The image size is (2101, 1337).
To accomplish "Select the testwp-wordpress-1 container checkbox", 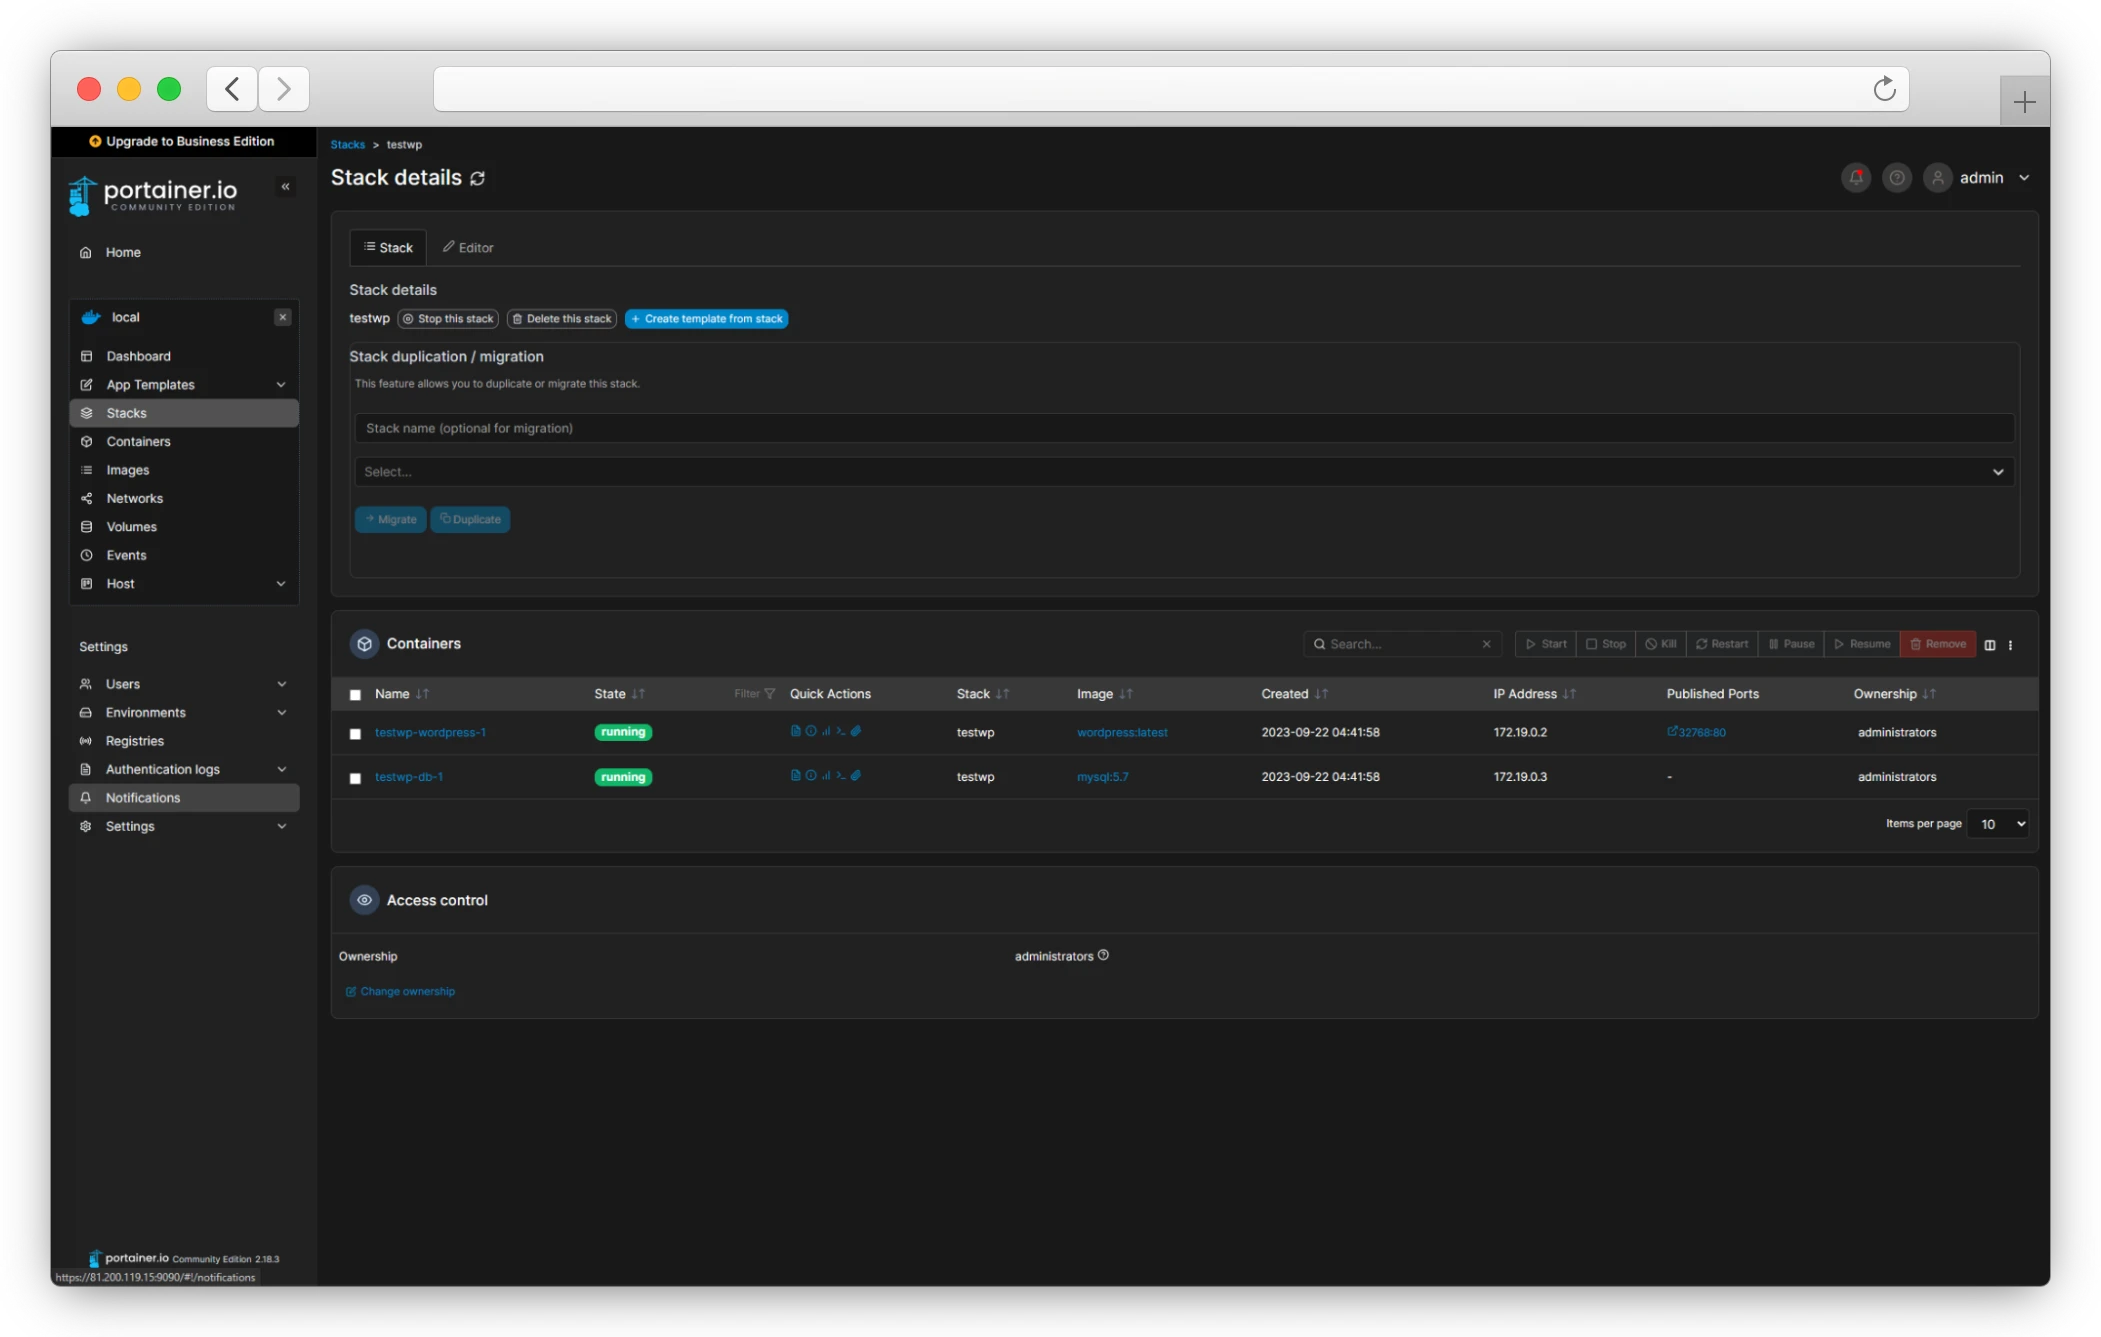I will click(x=355, y=734).
